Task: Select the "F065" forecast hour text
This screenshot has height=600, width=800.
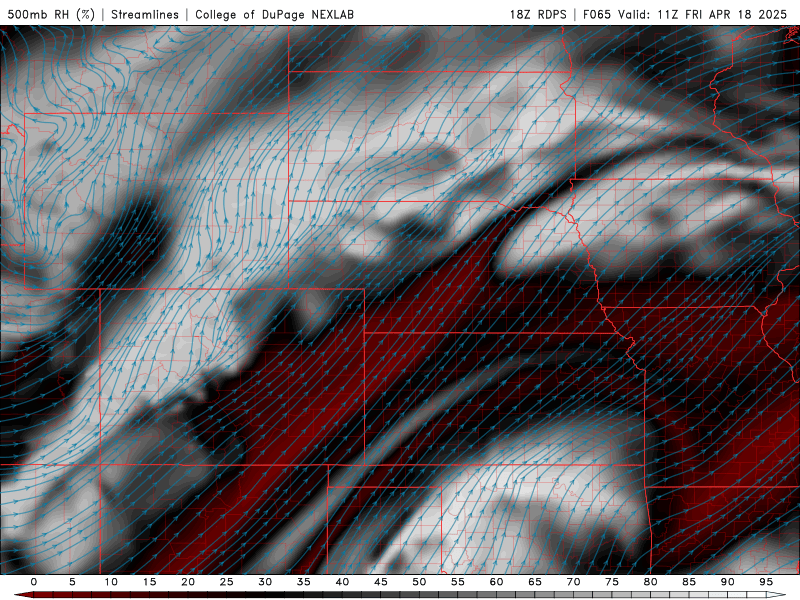Action: click(x=596, y=15)
